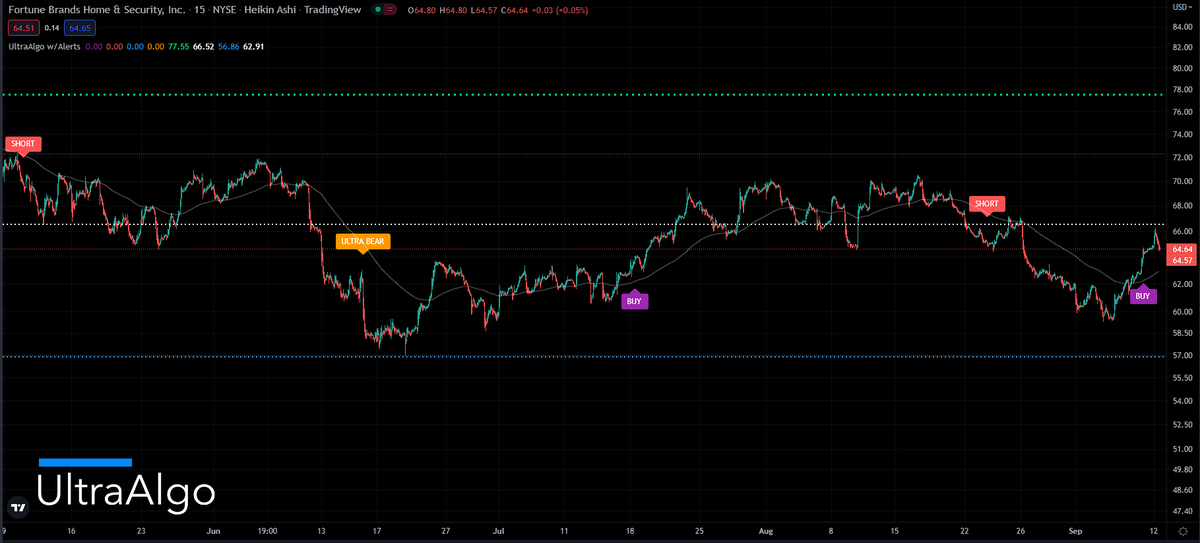1200x543 pixels.
Task: Click the green indicator value 77.55
Action: click(x=180, y=46)
